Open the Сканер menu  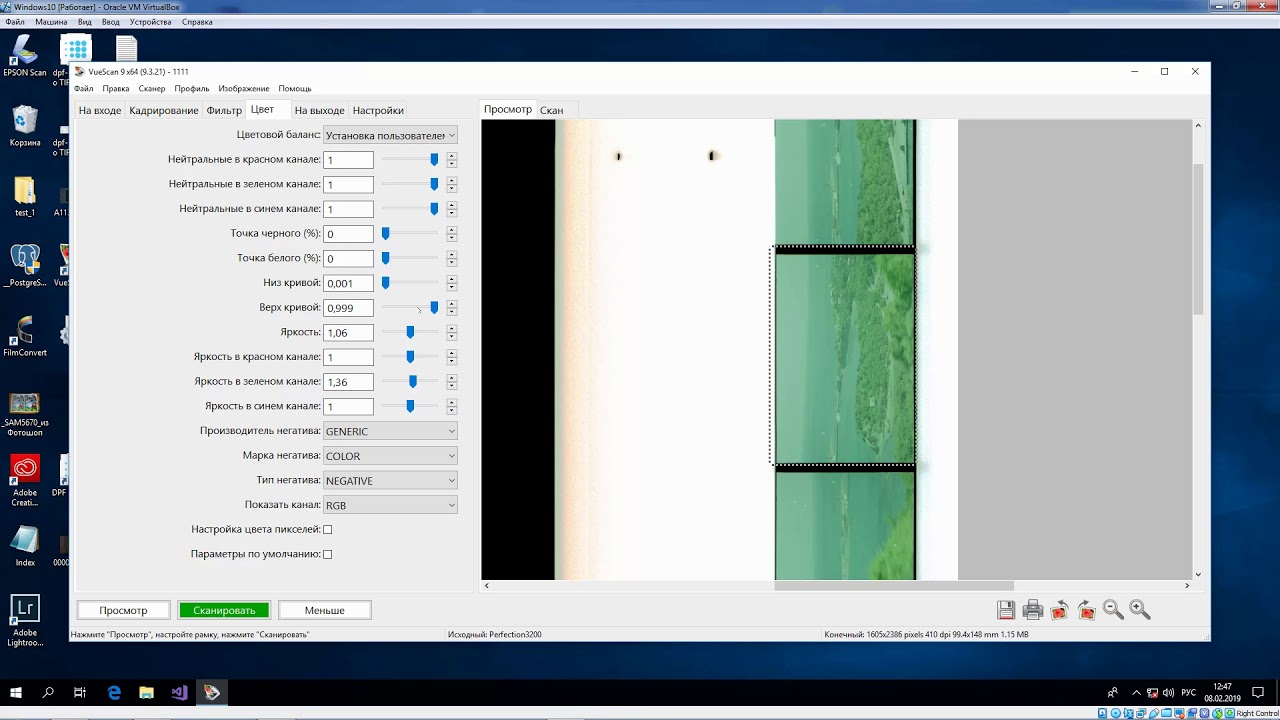point(152,89)
